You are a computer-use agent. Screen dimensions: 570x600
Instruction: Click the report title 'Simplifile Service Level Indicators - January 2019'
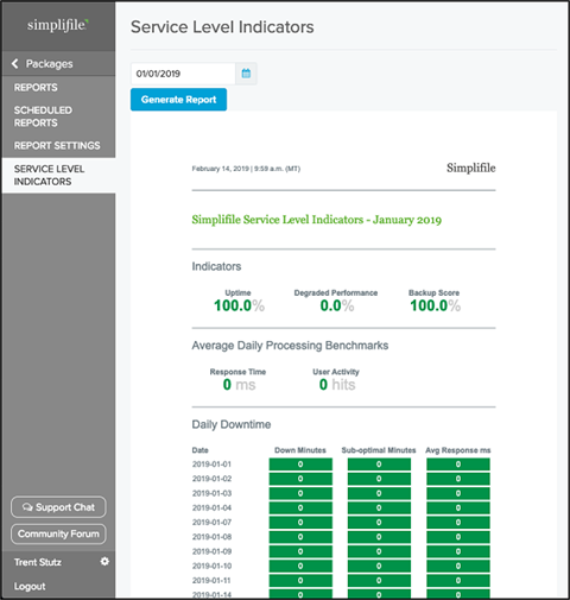pos(316,220)
